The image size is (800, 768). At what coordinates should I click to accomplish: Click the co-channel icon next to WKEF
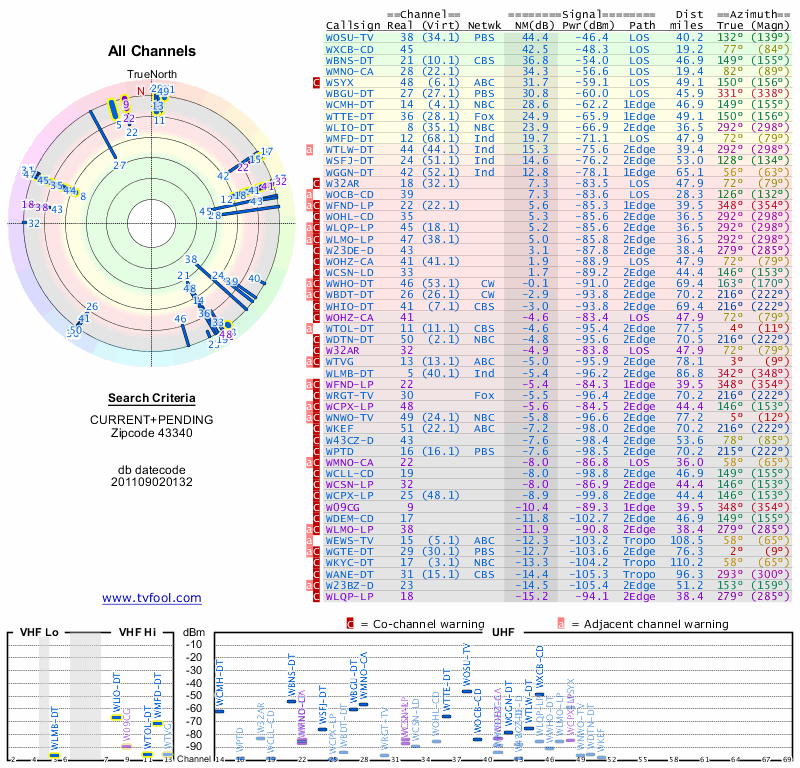point(317,427)
